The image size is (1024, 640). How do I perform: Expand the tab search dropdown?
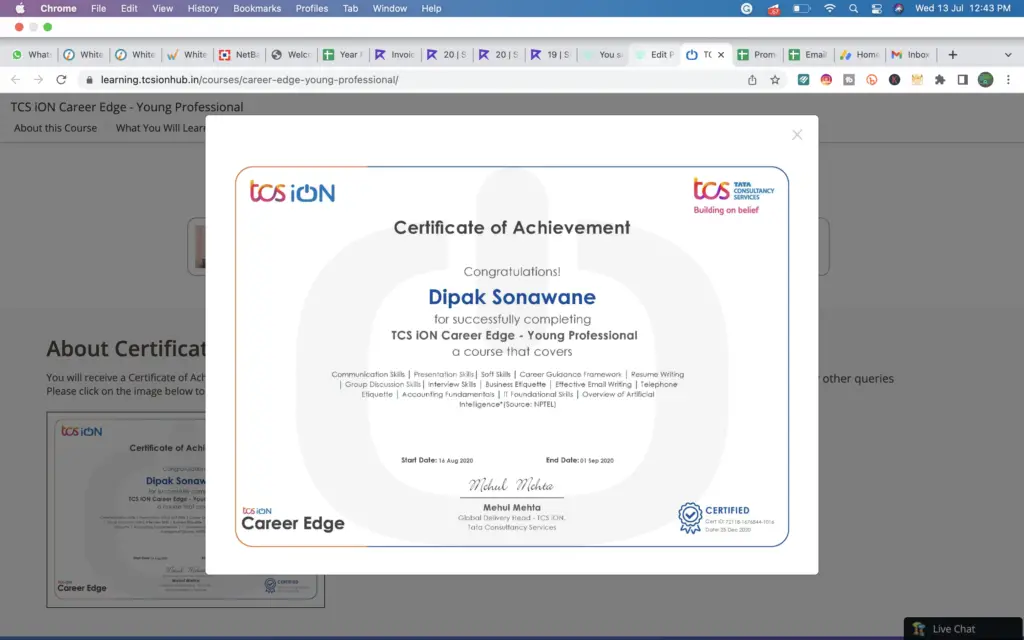pyautogui.click(x=1008, y=55)
